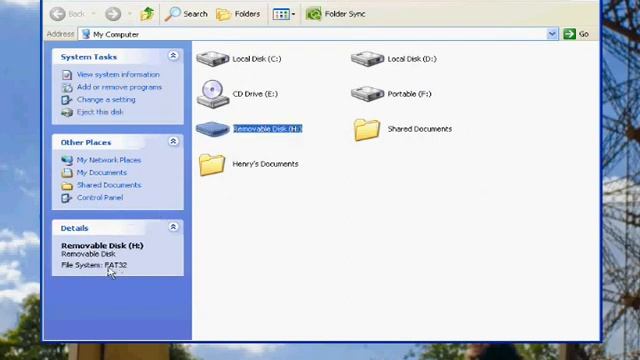This screenshot has height=360, width=640.
Task: Go up one folder level
Action: click(x=147, y=14)
